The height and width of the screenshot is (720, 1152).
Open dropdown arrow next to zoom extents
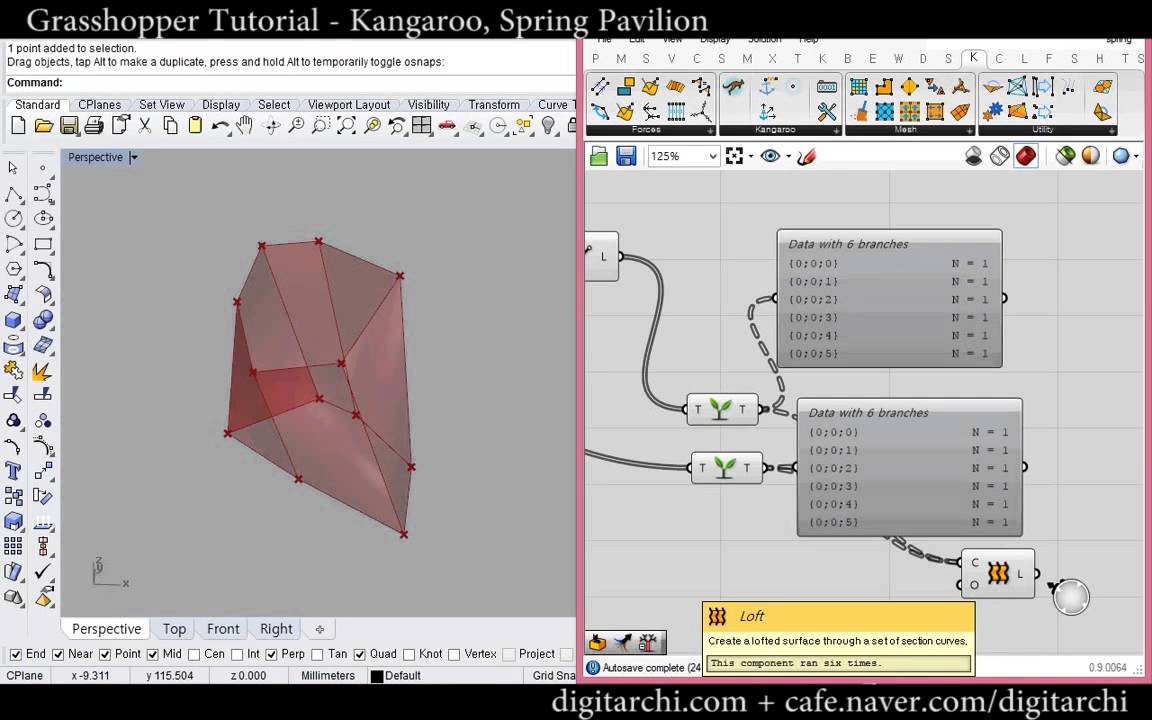[751, 156]
